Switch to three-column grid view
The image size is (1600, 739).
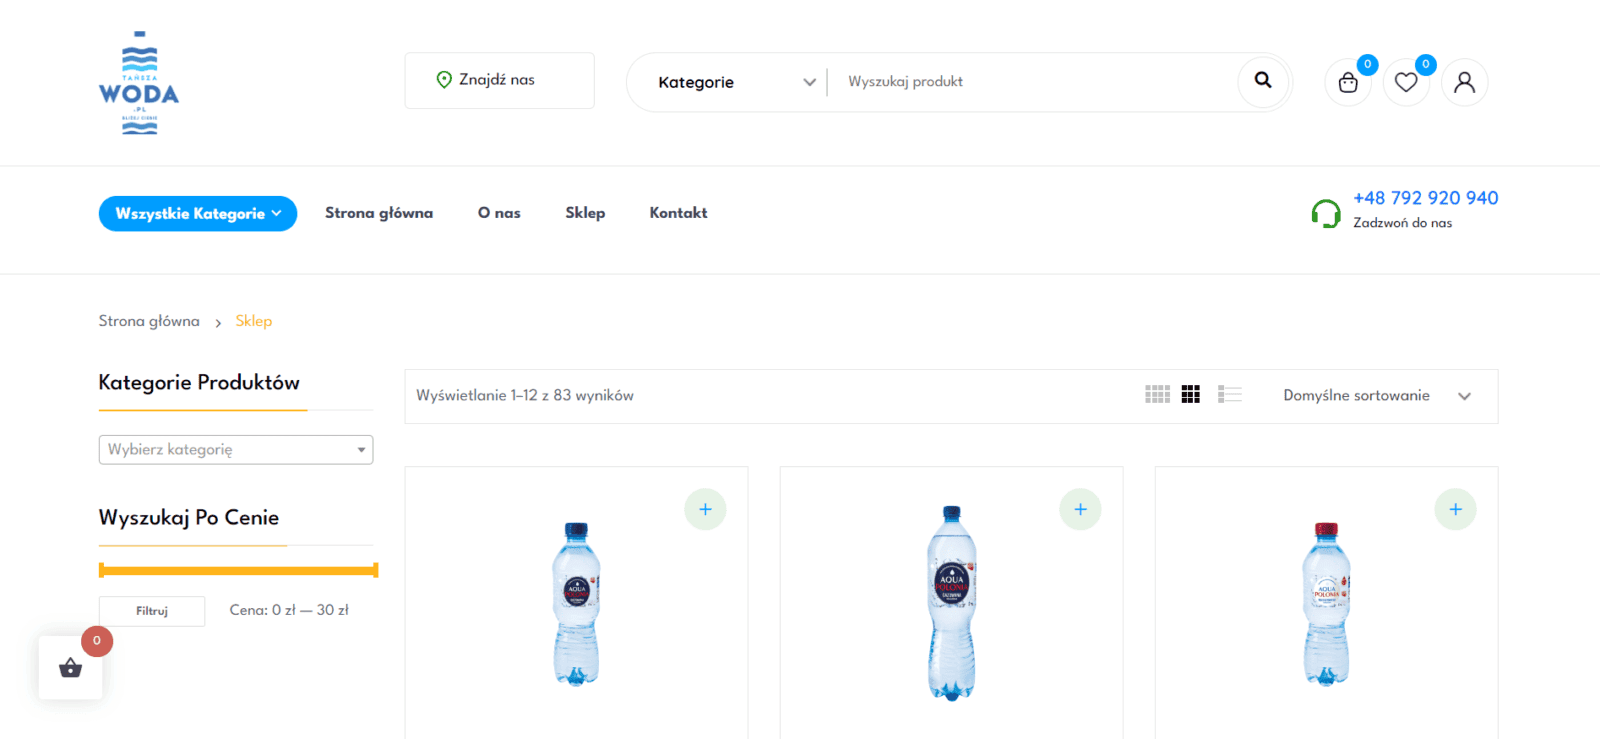1190,395
